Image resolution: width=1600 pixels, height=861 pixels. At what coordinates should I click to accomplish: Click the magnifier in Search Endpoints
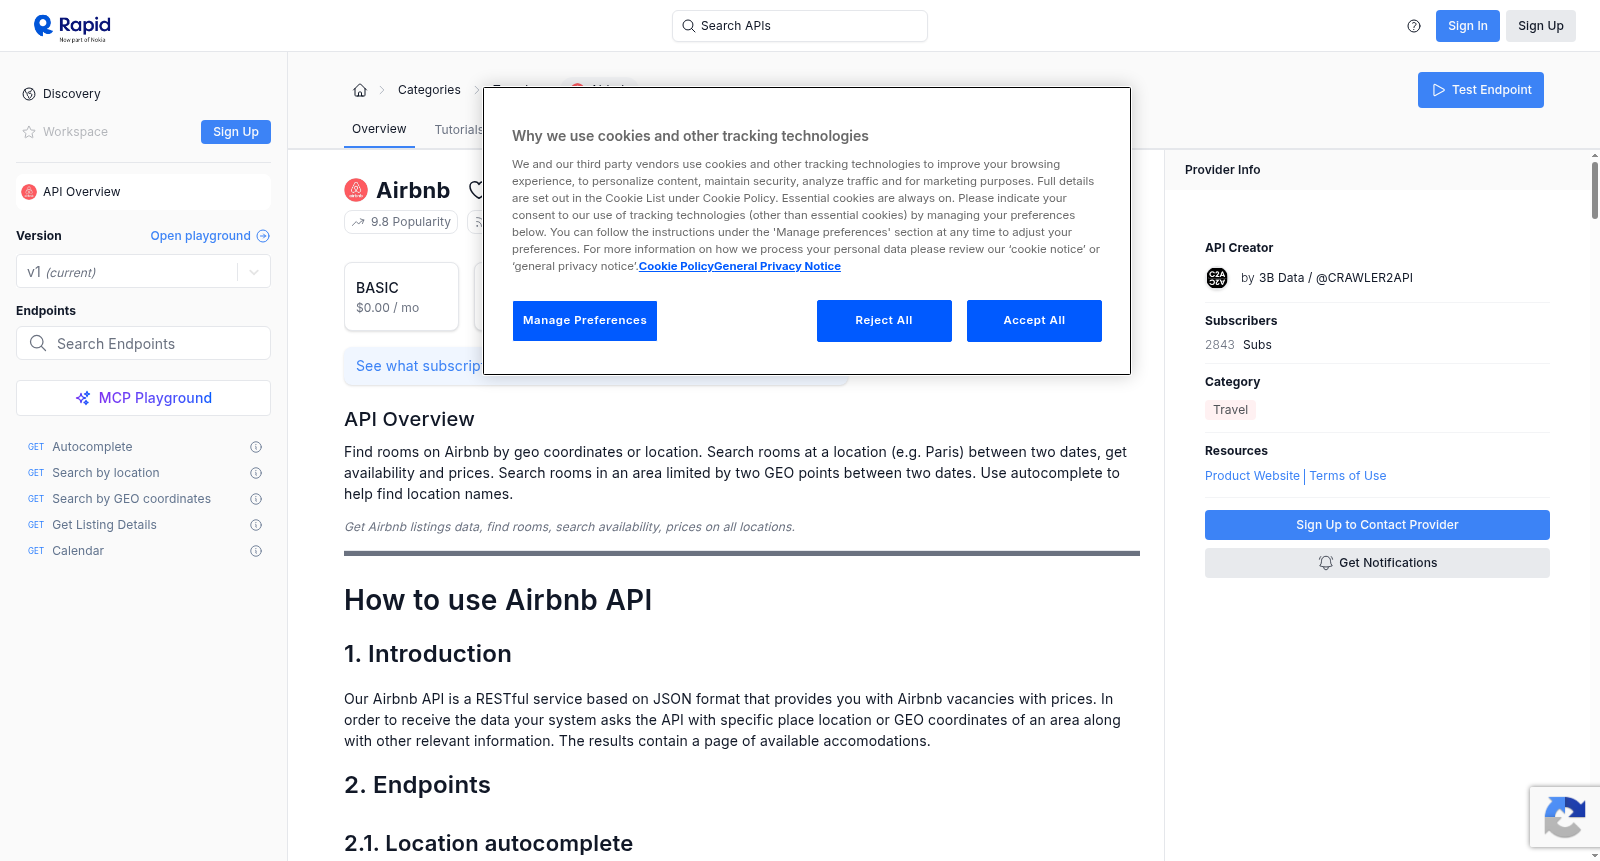38,343
